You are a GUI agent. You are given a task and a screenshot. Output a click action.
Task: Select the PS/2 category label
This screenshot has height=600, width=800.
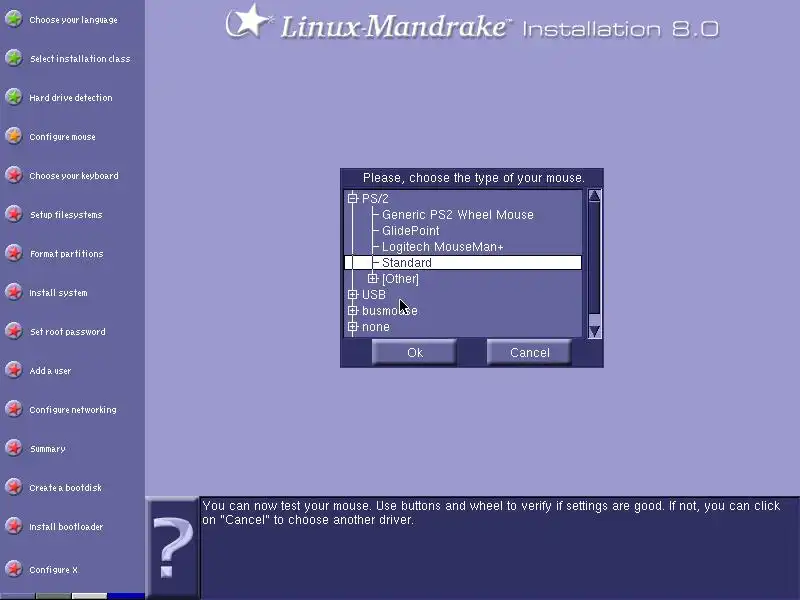[375, 198]
